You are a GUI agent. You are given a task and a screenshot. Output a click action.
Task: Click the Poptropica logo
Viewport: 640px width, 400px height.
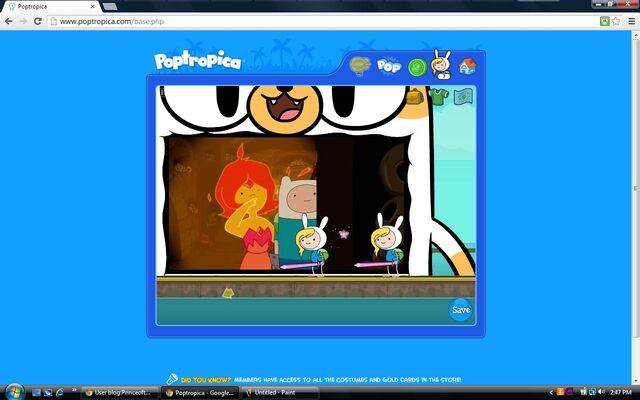coord(198,61)
